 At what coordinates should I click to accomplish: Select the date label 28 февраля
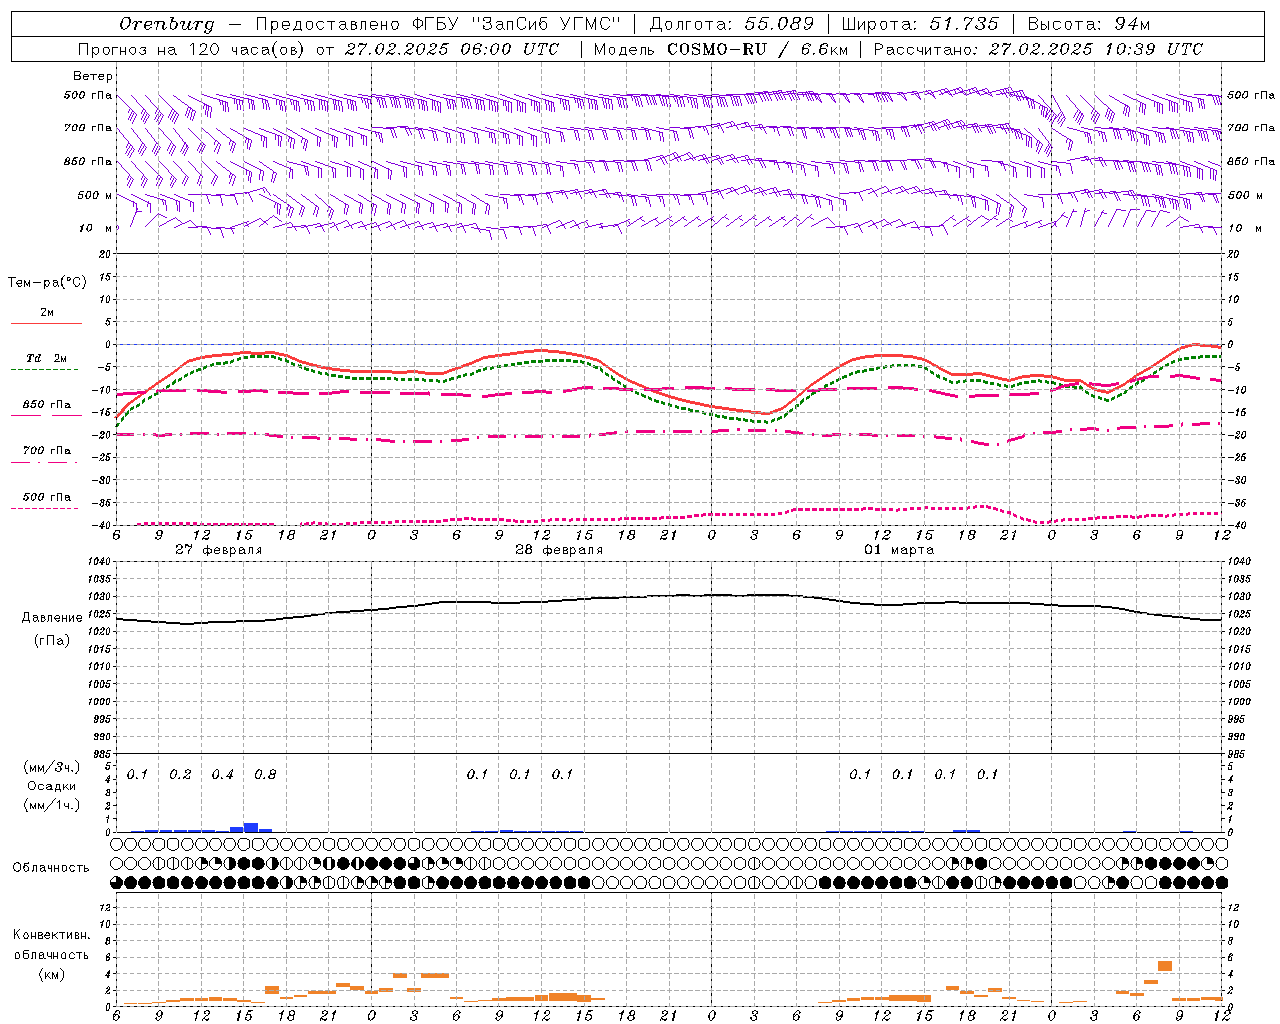pos(559,550)
